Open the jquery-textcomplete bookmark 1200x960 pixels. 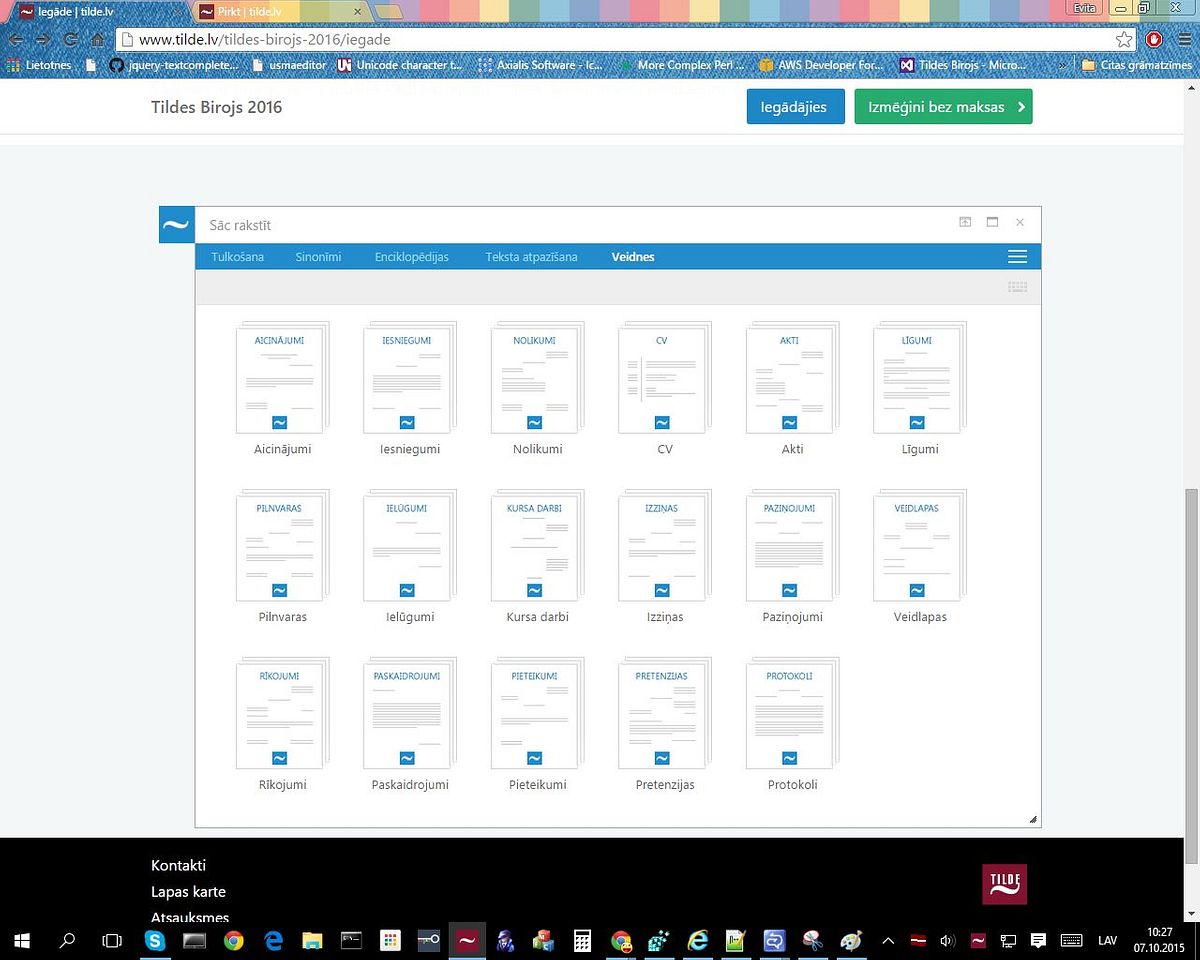174,65
